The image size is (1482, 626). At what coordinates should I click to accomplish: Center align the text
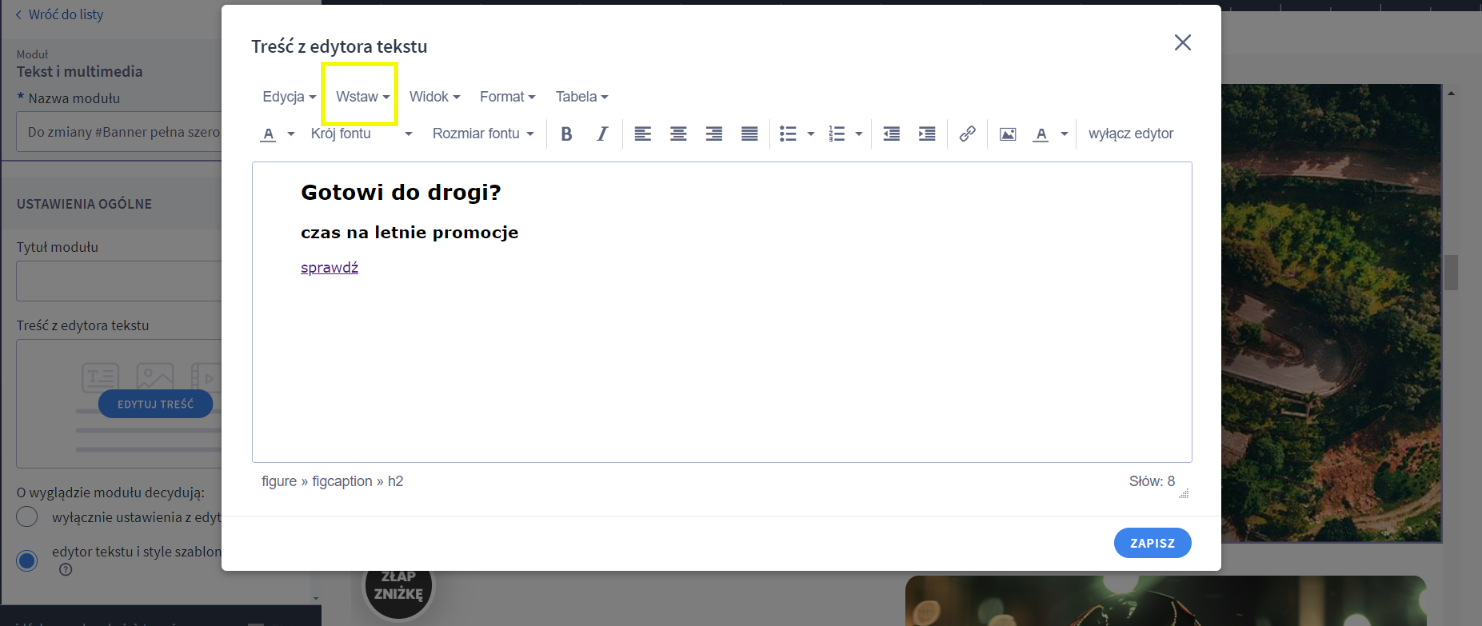(678, 134)
